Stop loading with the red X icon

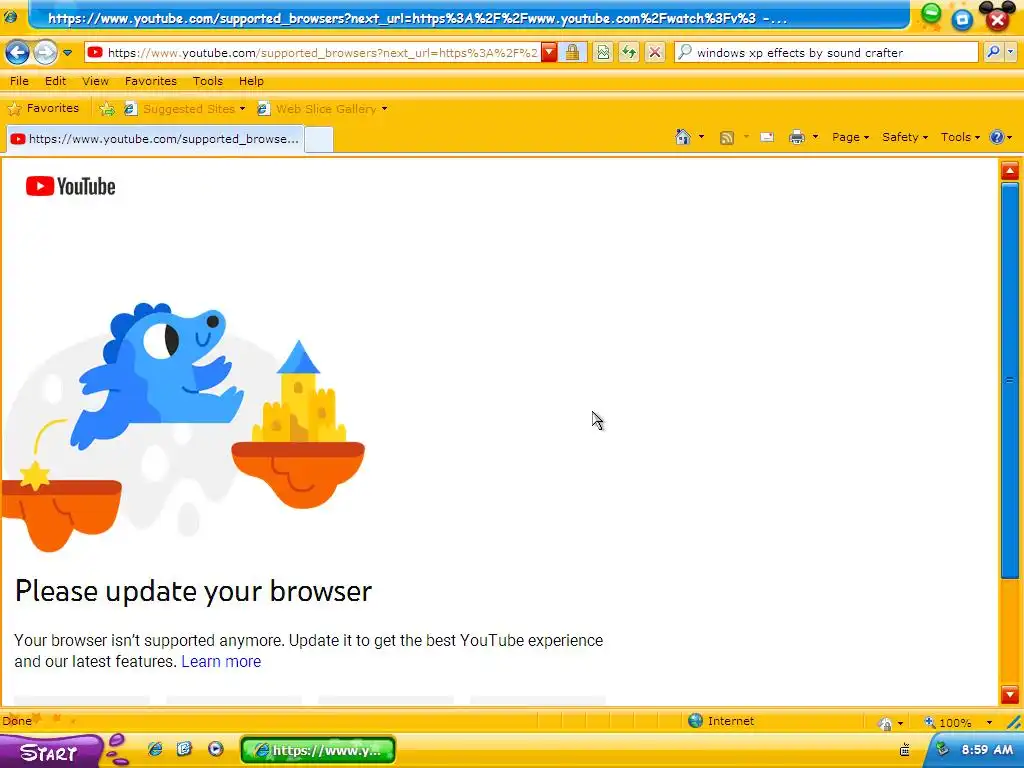tap(655, 52)
